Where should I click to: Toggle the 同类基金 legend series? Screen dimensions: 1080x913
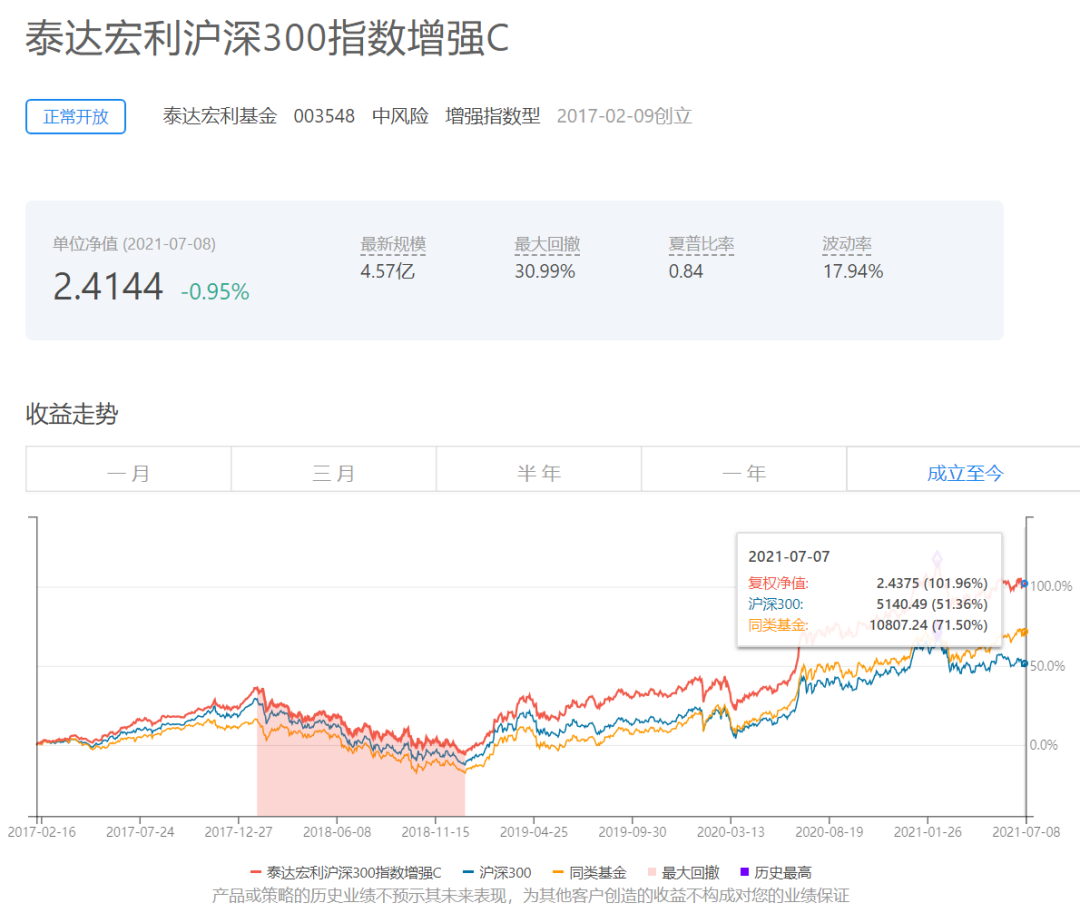(x=590, y=872)
